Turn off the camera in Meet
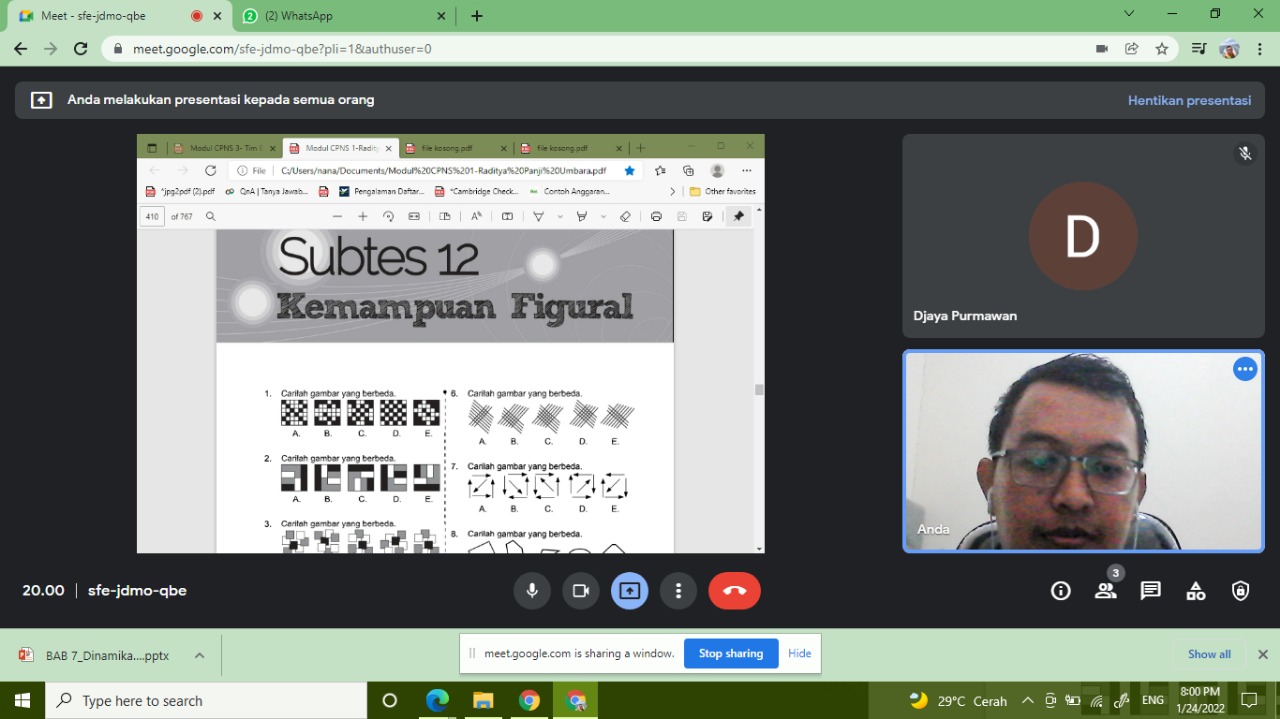This screenshot has width=1280, height=719. point(580,591)
